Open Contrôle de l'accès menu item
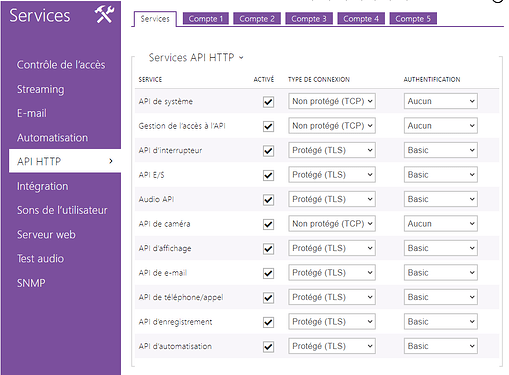509x375 pixels. pos(61,65)
